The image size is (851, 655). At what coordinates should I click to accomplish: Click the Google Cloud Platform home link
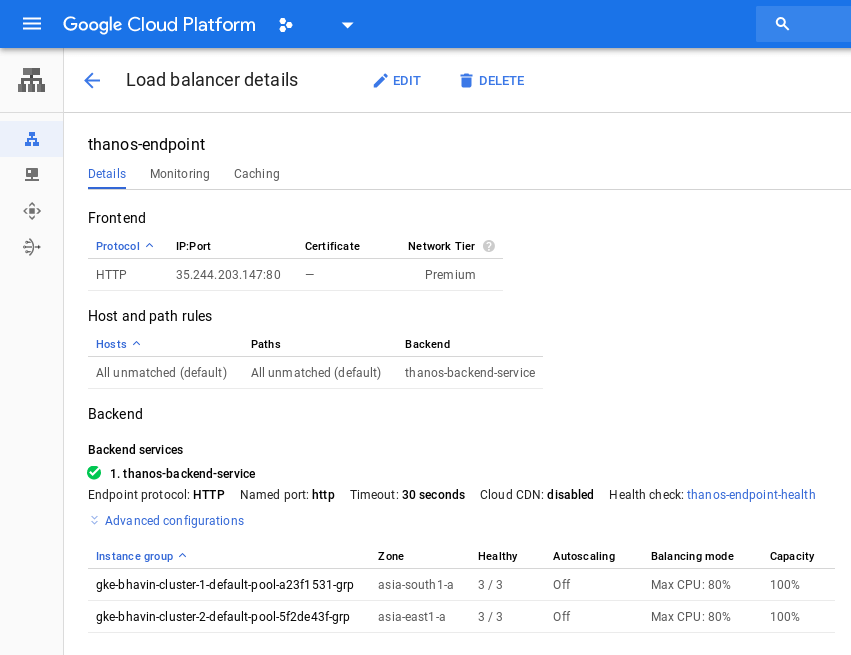[x=159, y=24]
